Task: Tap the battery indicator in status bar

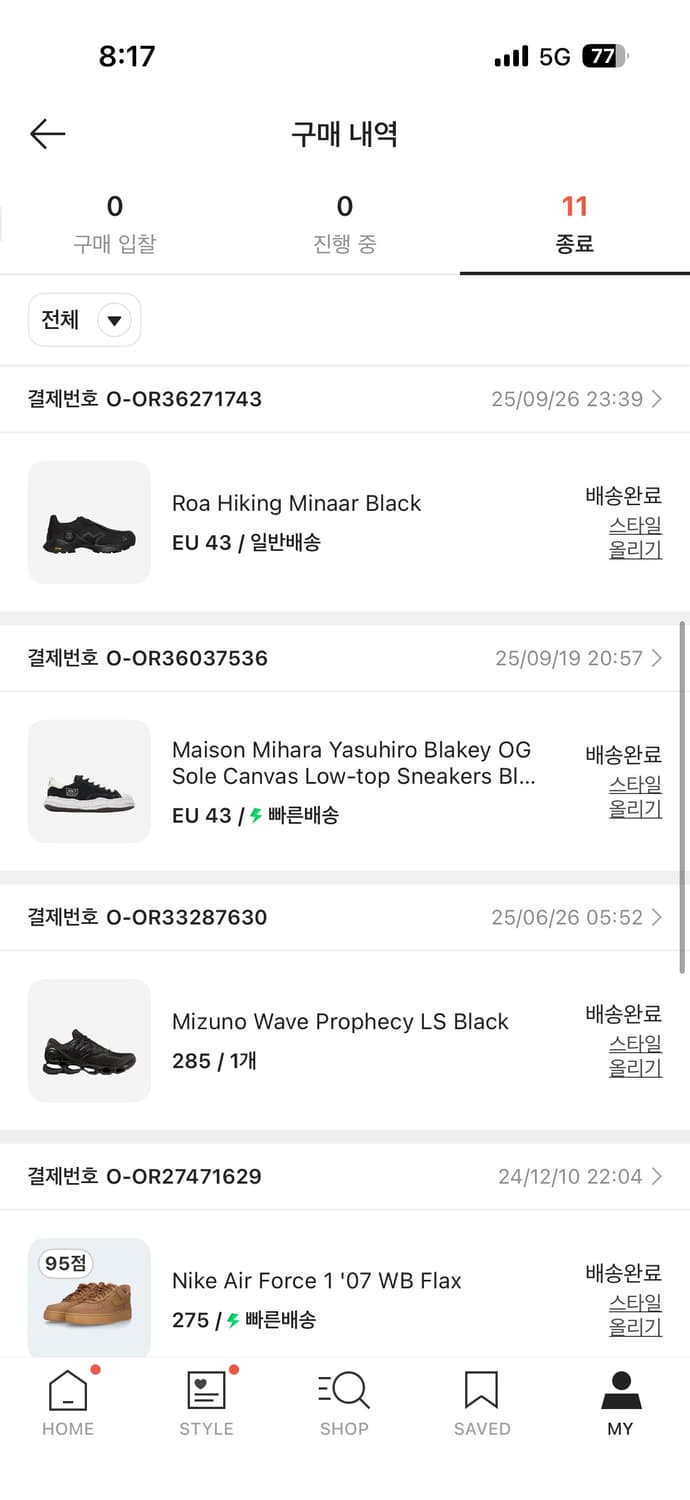Action: (x=604, y=57)
